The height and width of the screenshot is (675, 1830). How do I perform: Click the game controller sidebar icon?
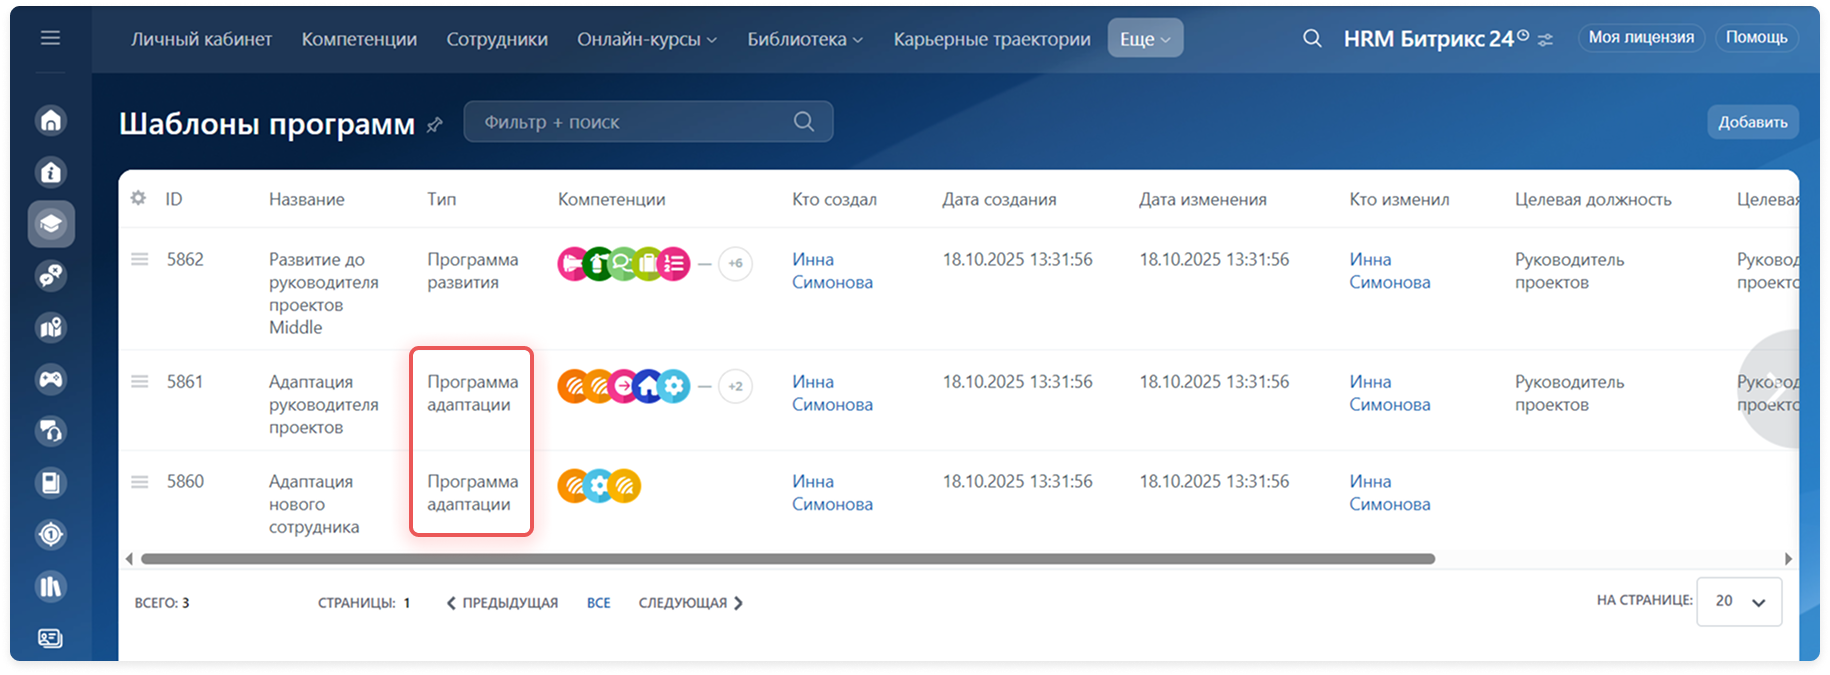click(x=51, y=379)
